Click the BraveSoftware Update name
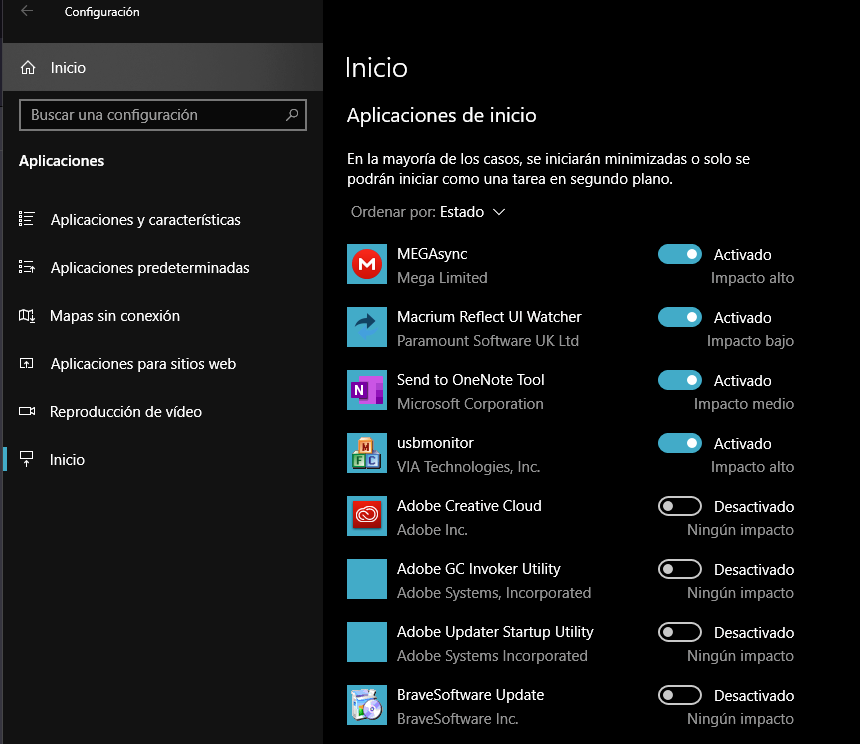 pyautogui.click(x=471, y=695)
